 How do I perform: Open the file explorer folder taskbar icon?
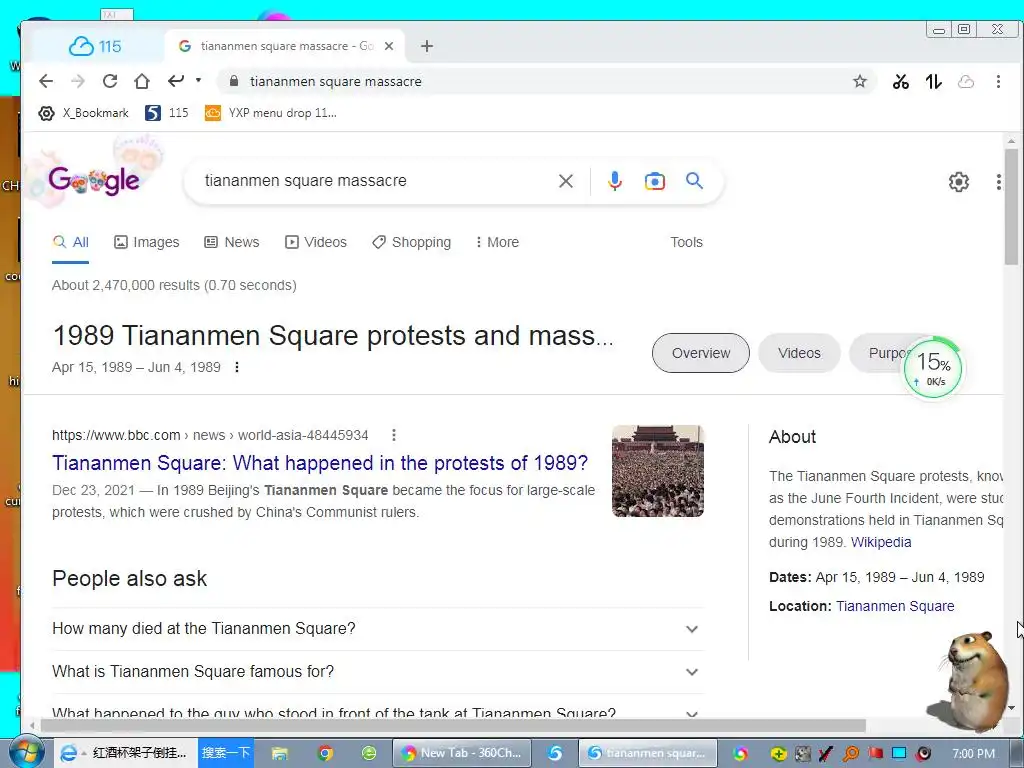coord(280,754)
